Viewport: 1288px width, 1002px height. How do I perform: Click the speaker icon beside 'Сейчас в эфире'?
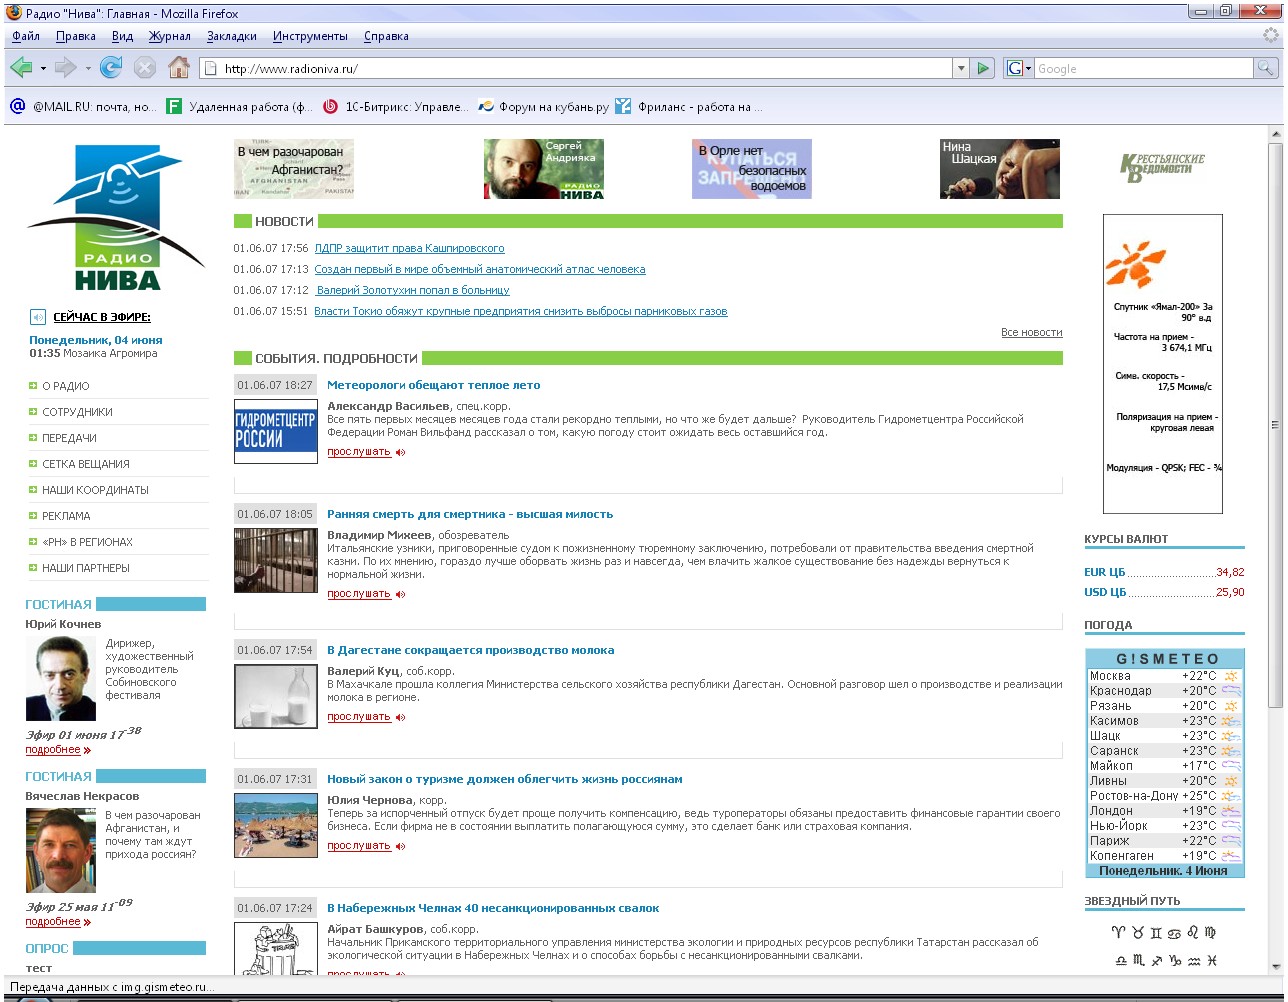[38, 317]
